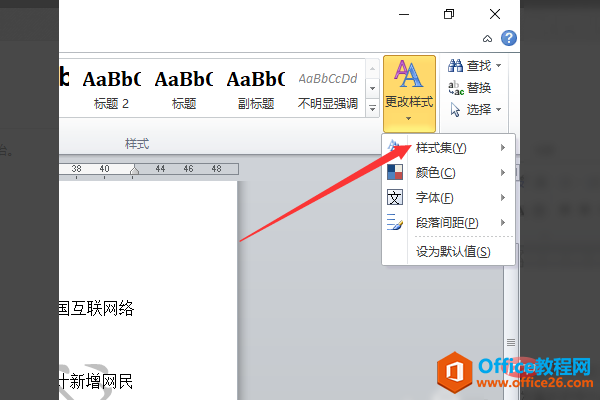Click the 替换 button label
This screenshot has height=400, width=600.
point(479,88)
